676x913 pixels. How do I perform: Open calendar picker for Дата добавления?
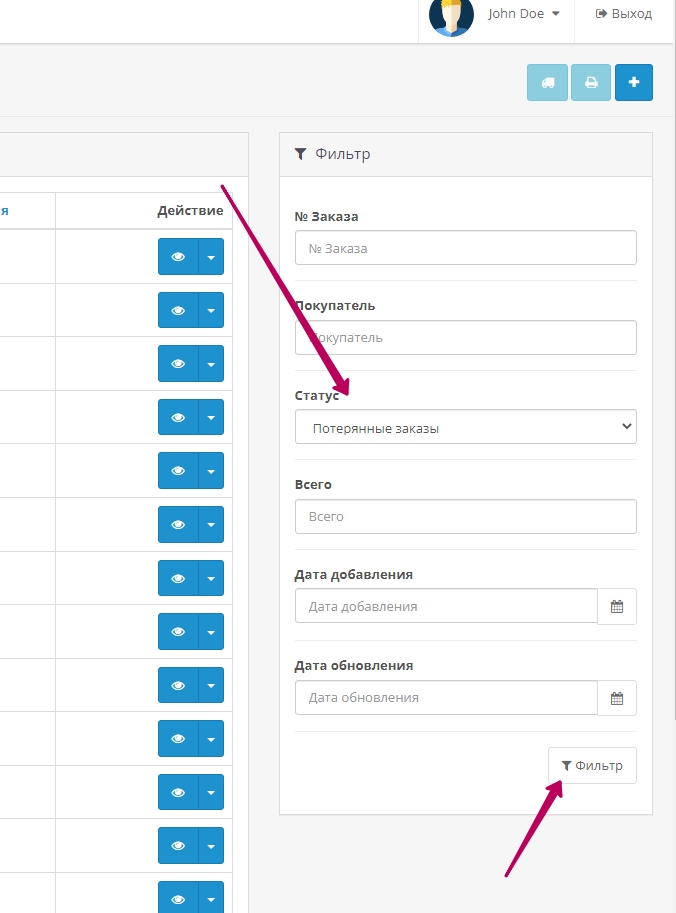click(617, 606)
